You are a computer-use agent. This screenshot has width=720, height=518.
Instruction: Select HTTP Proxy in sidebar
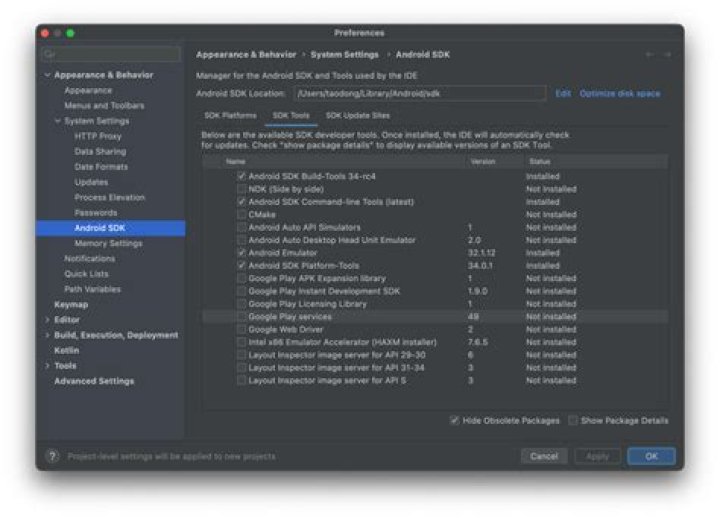pos(98,136)
